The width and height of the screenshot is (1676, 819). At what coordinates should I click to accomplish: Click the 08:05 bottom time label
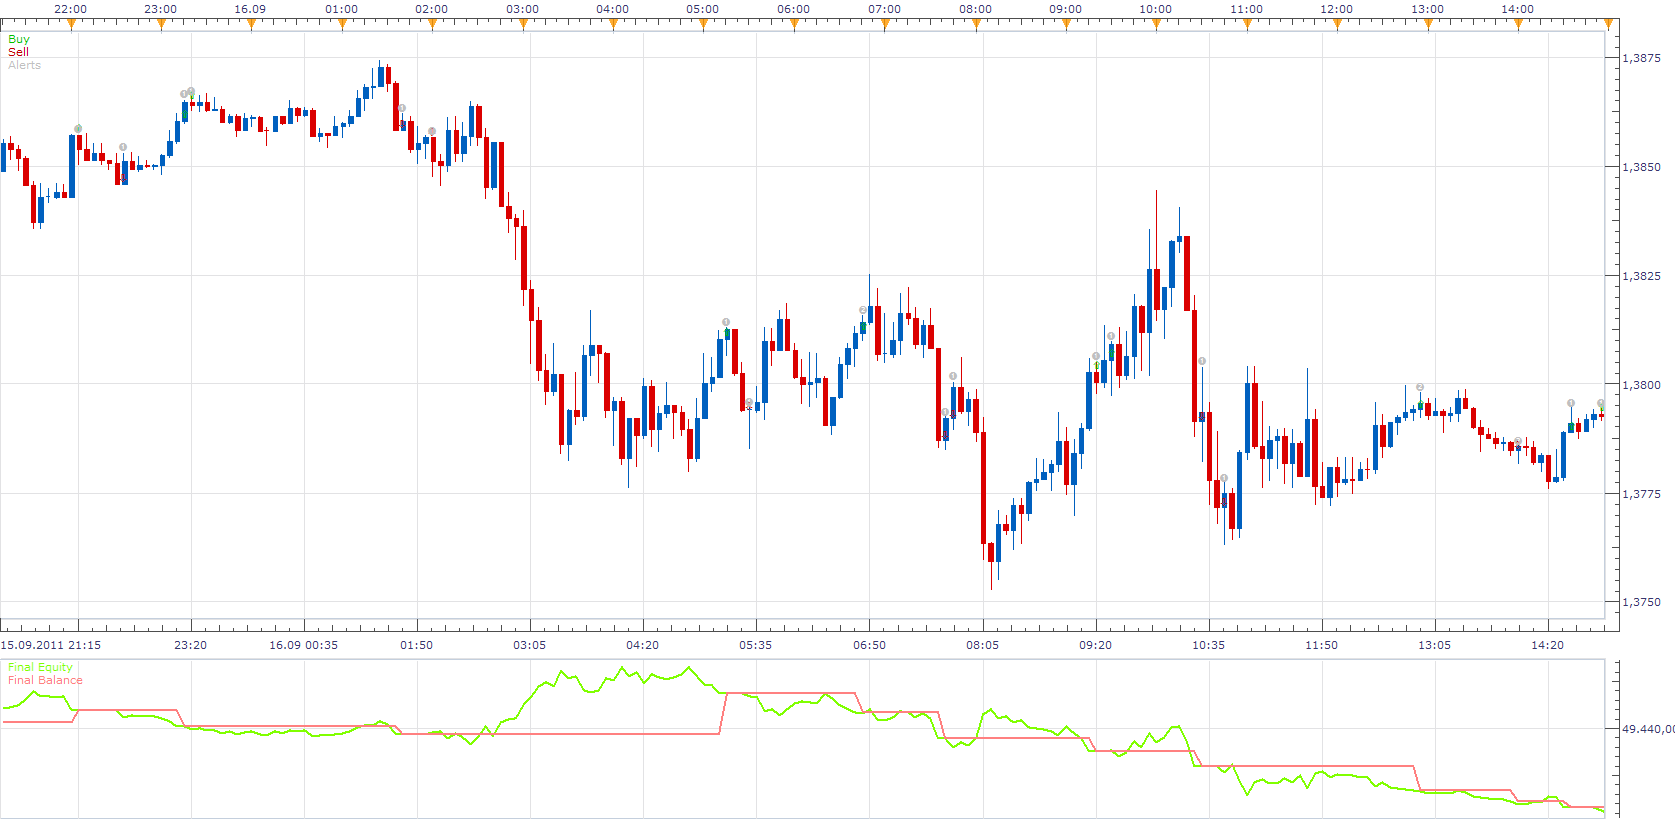click(x=982, y=645)
